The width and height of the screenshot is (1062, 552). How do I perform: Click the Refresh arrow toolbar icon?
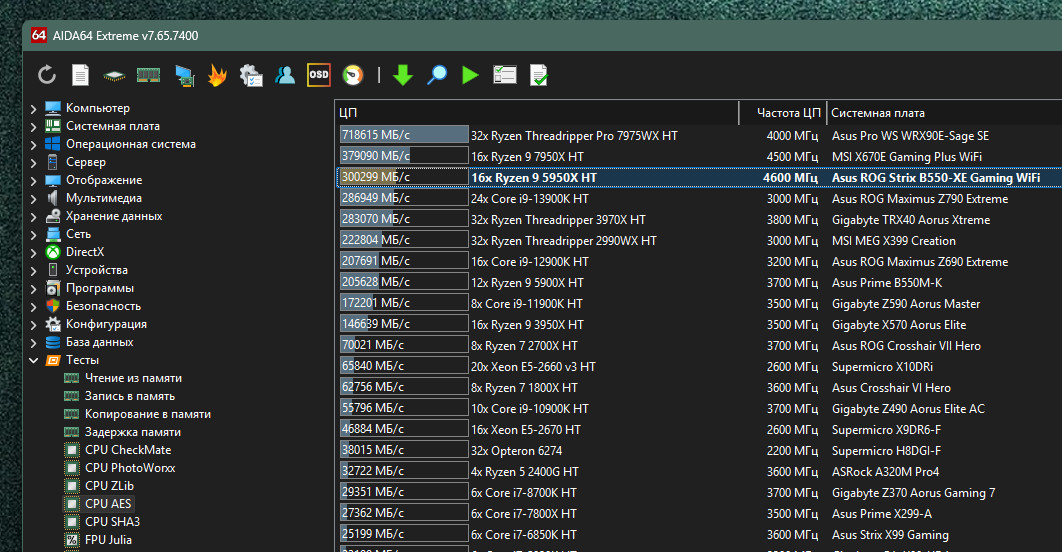(x=47, y=75)
